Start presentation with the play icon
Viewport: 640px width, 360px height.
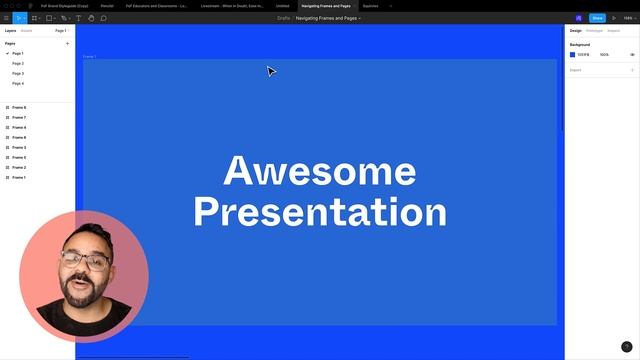tap(613, 18)
